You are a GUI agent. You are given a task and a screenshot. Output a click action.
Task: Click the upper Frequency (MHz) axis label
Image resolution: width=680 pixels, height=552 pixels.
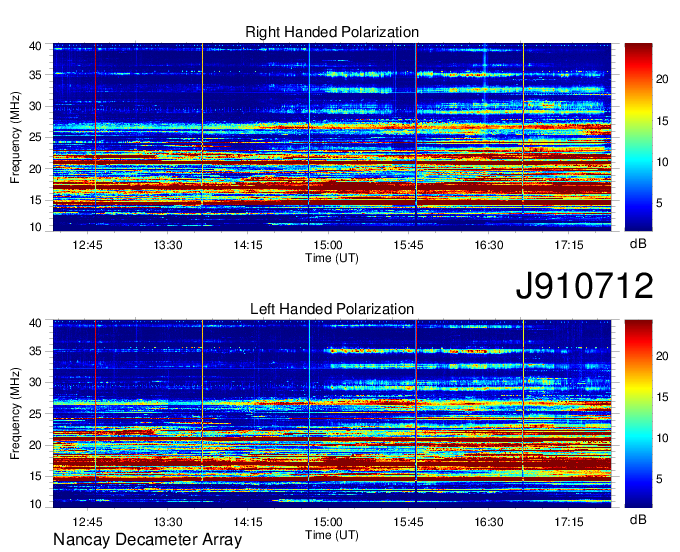15,137
